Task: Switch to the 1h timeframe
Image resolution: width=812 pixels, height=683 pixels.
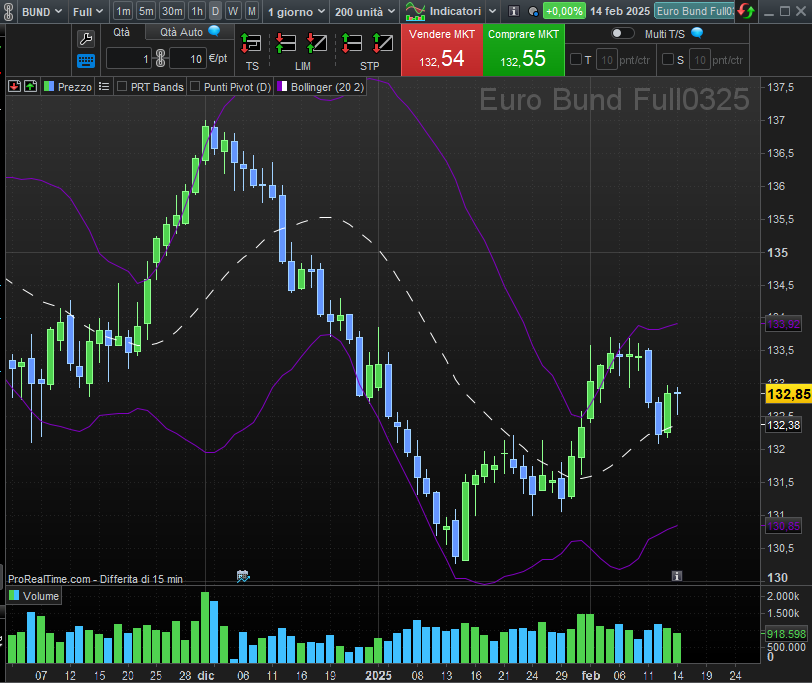Action: coord(197,11)
